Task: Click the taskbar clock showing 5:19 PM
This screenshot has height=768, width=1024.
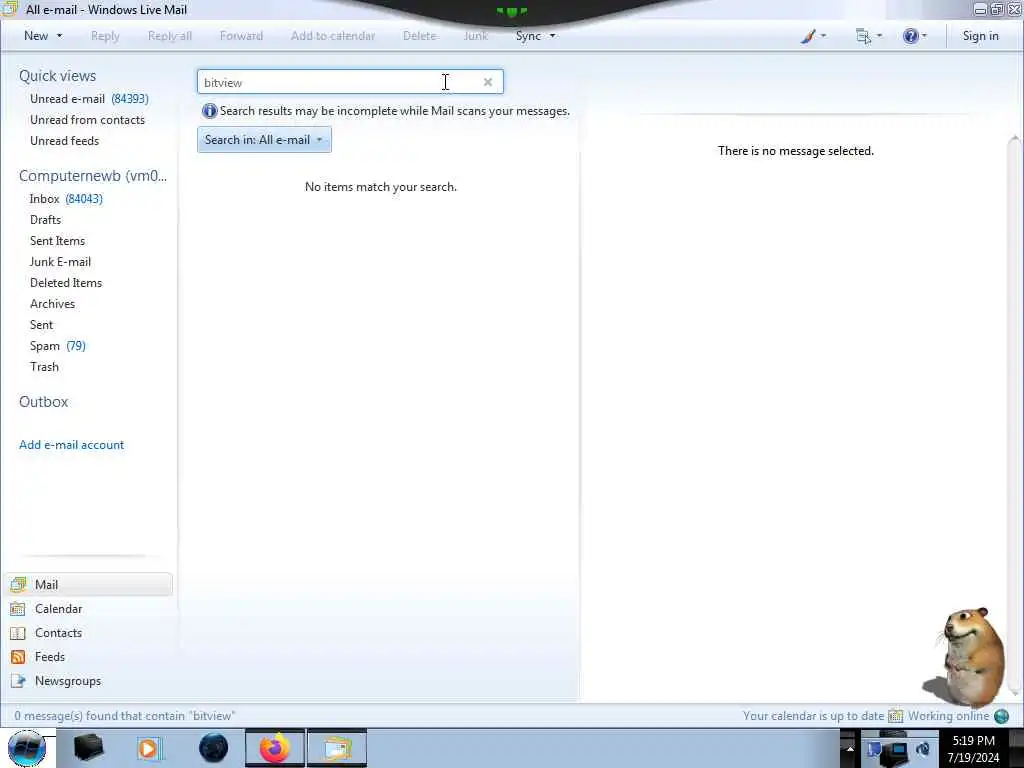Action: (973, 748)
